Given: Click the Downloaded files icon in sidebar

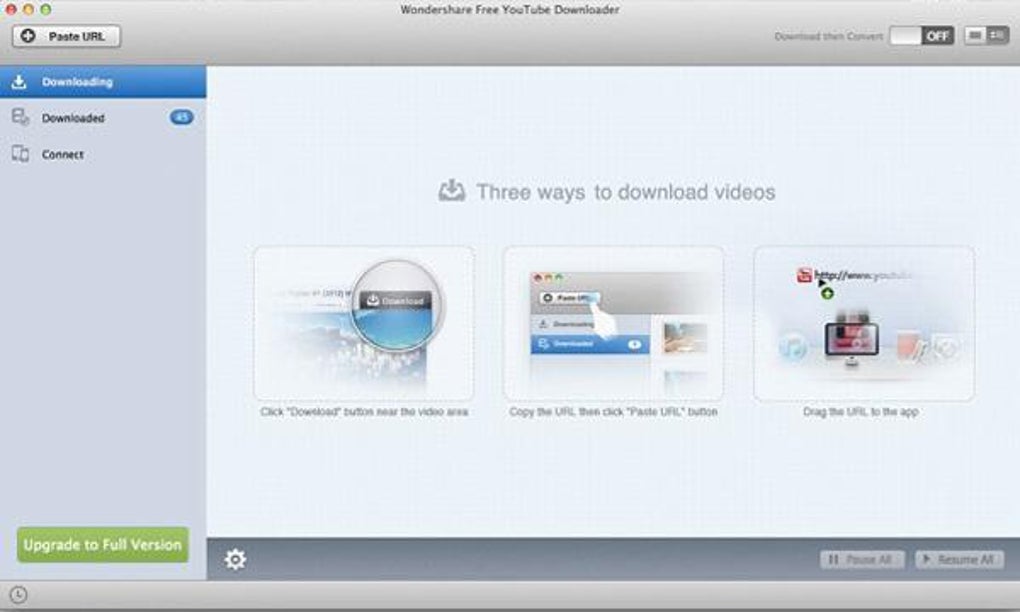Looking at the screenshot, I should (x=20, y=117).
